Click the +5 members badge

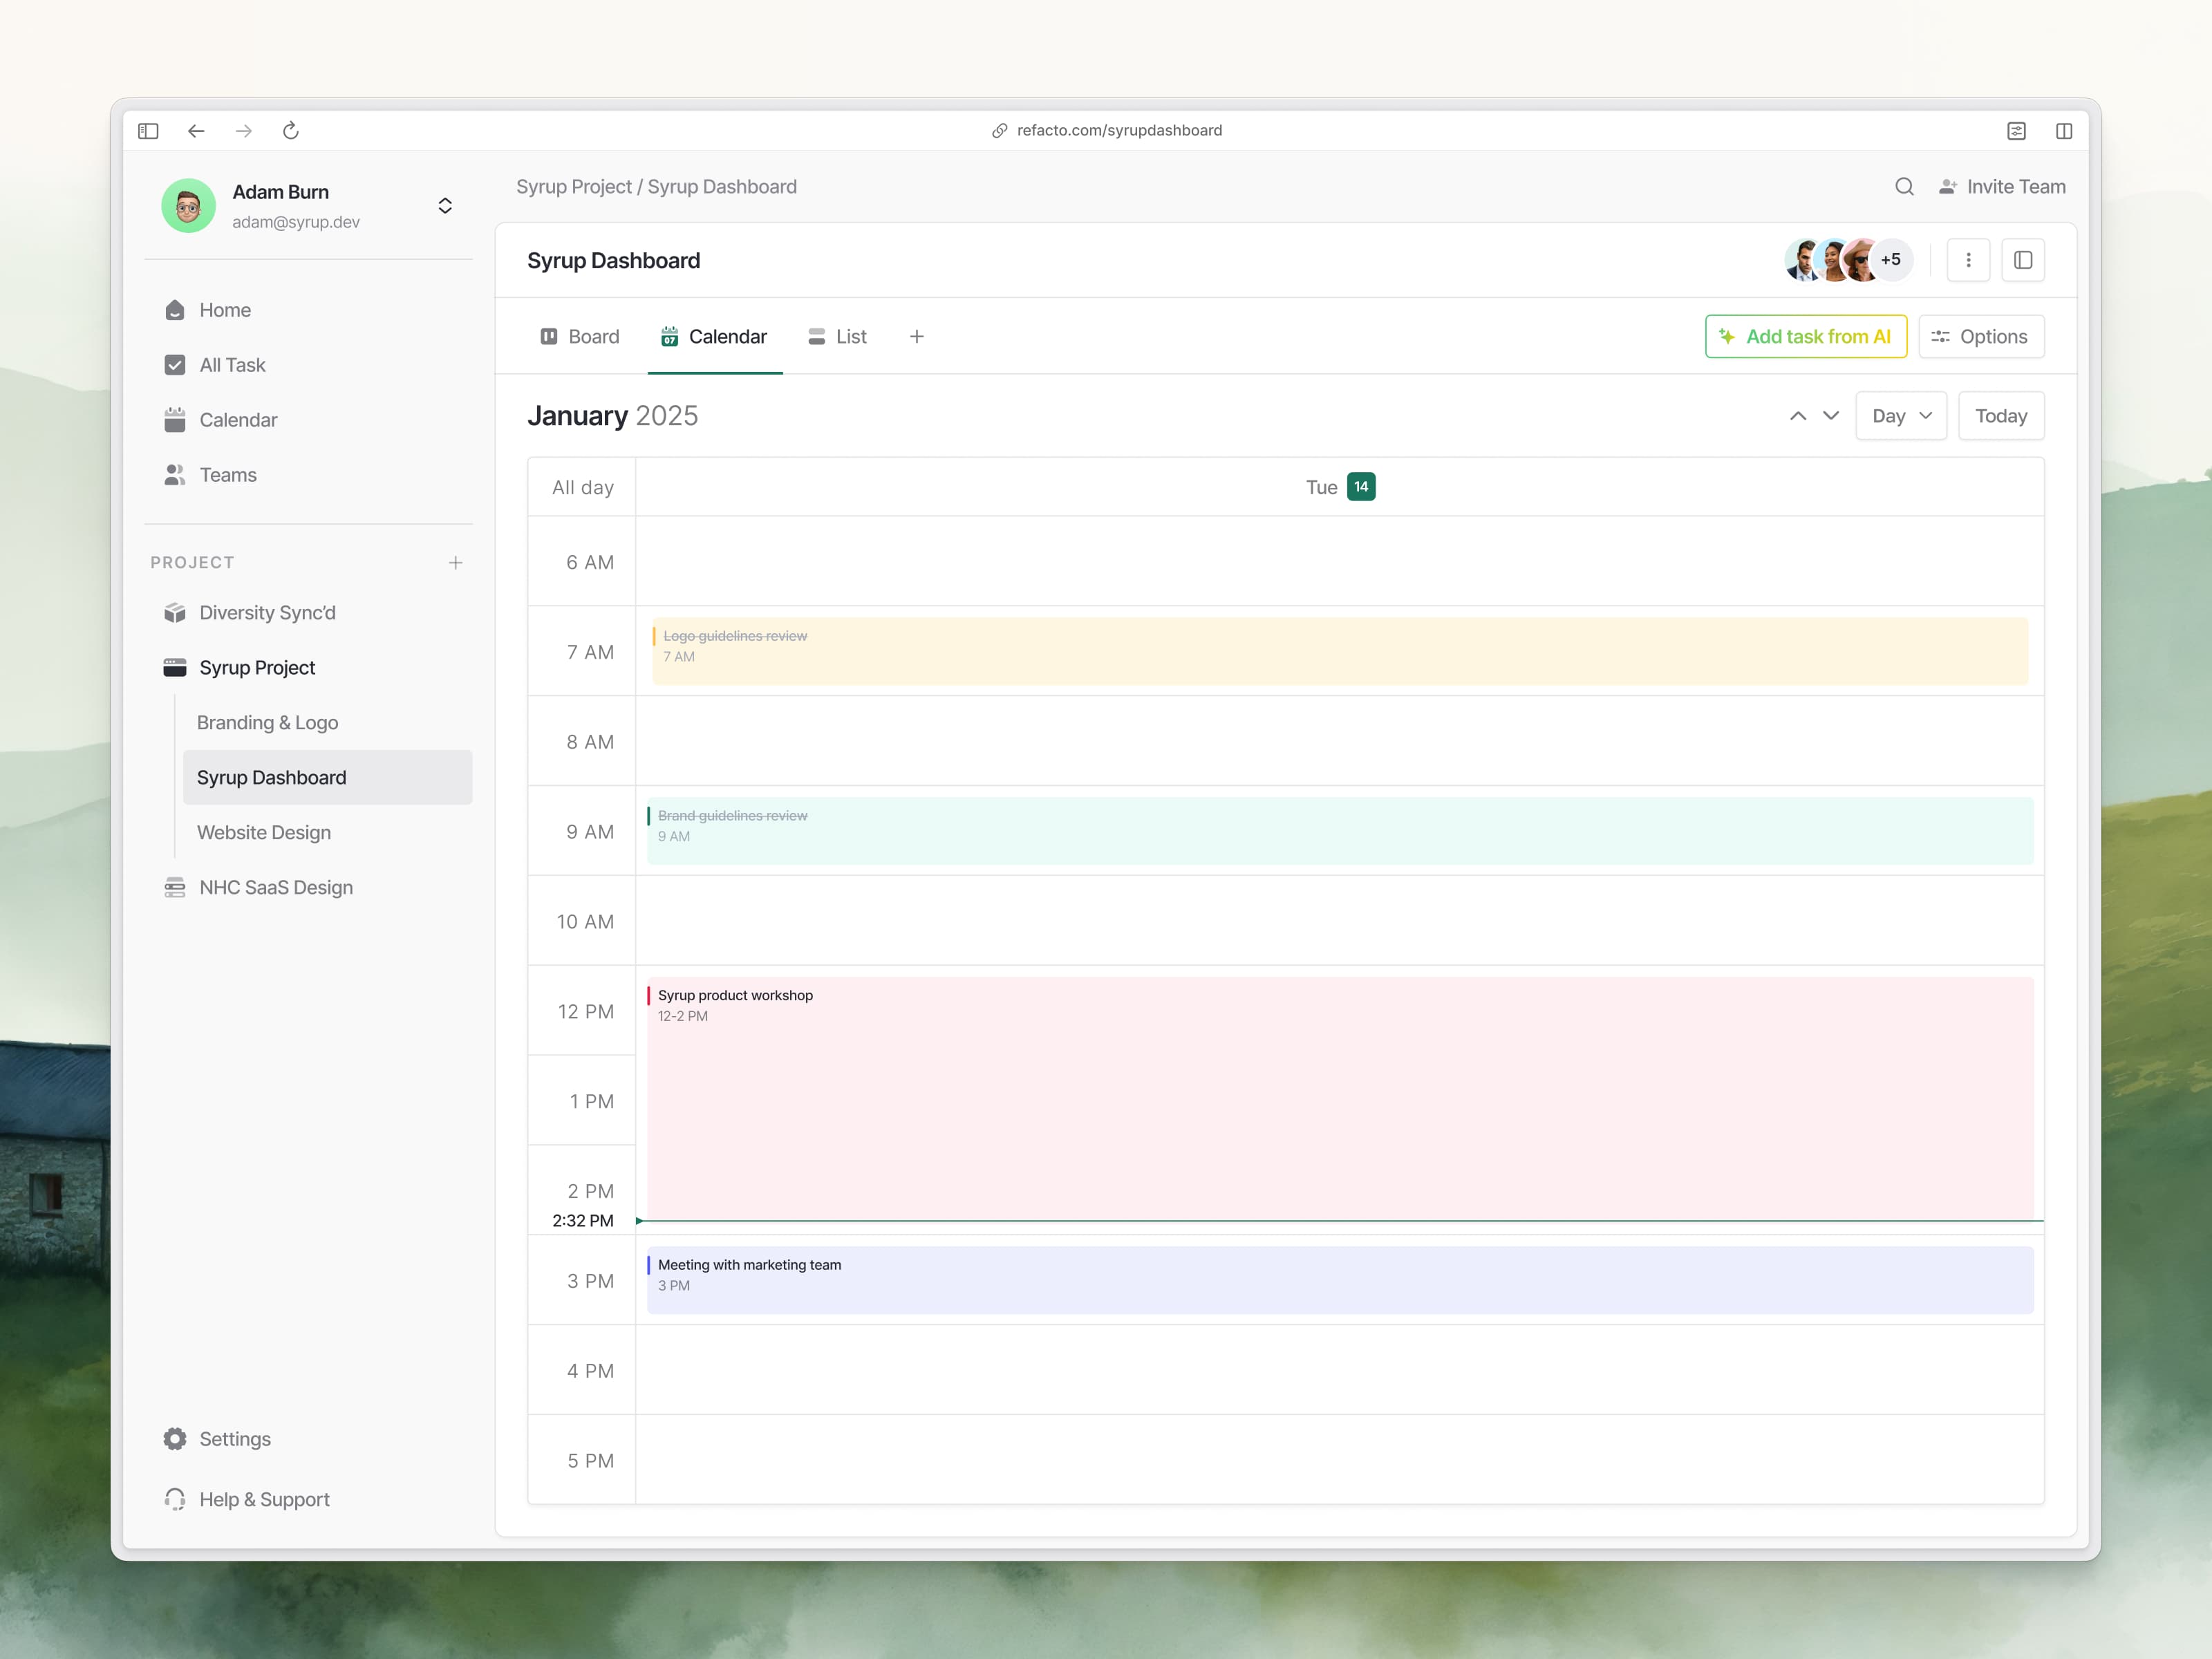[x=1891, y=260]
